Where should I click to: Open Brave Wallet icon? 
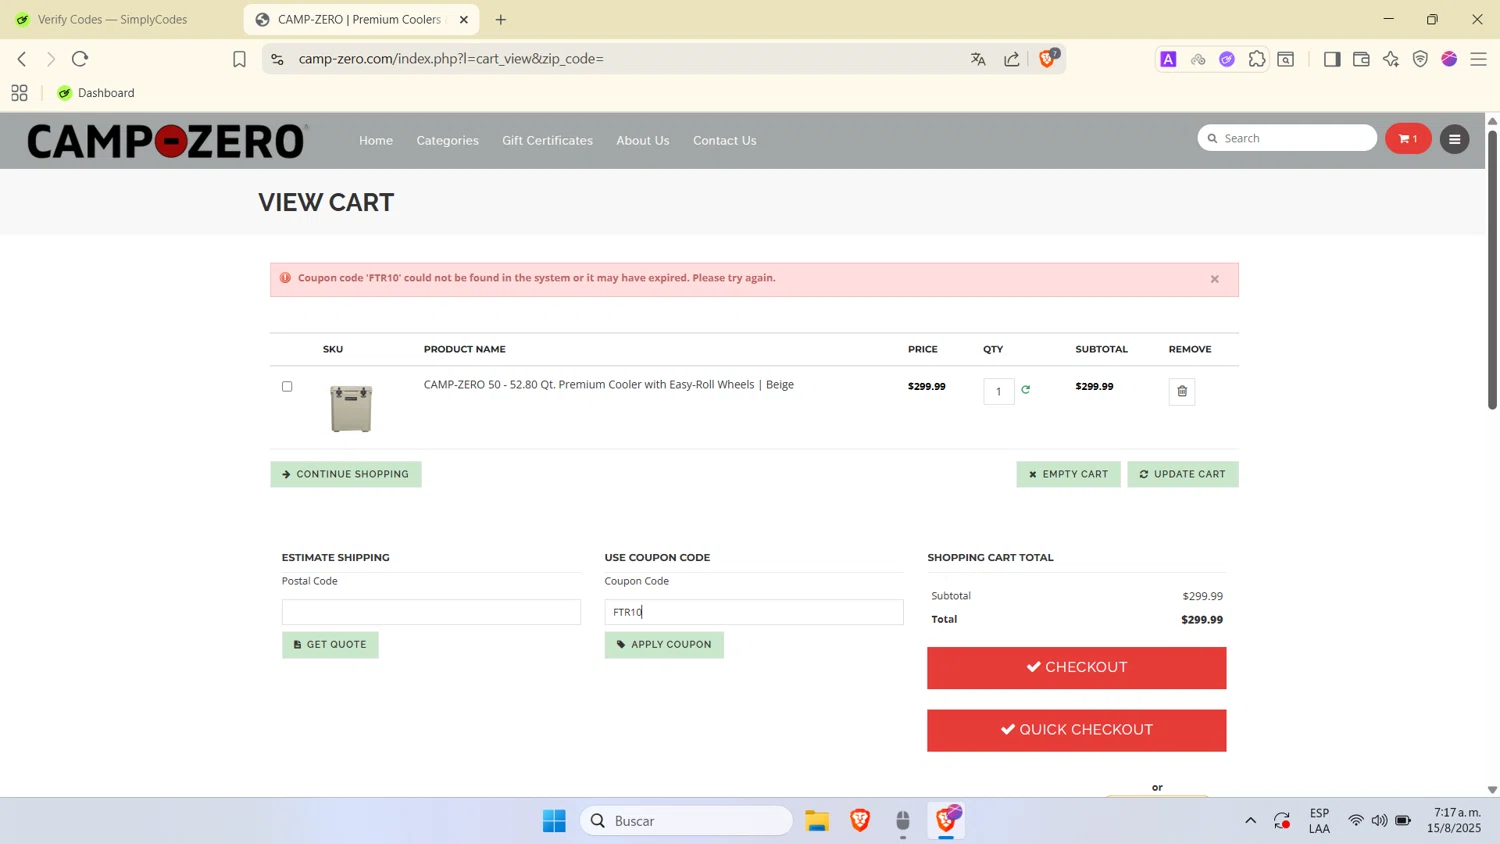1361,59
